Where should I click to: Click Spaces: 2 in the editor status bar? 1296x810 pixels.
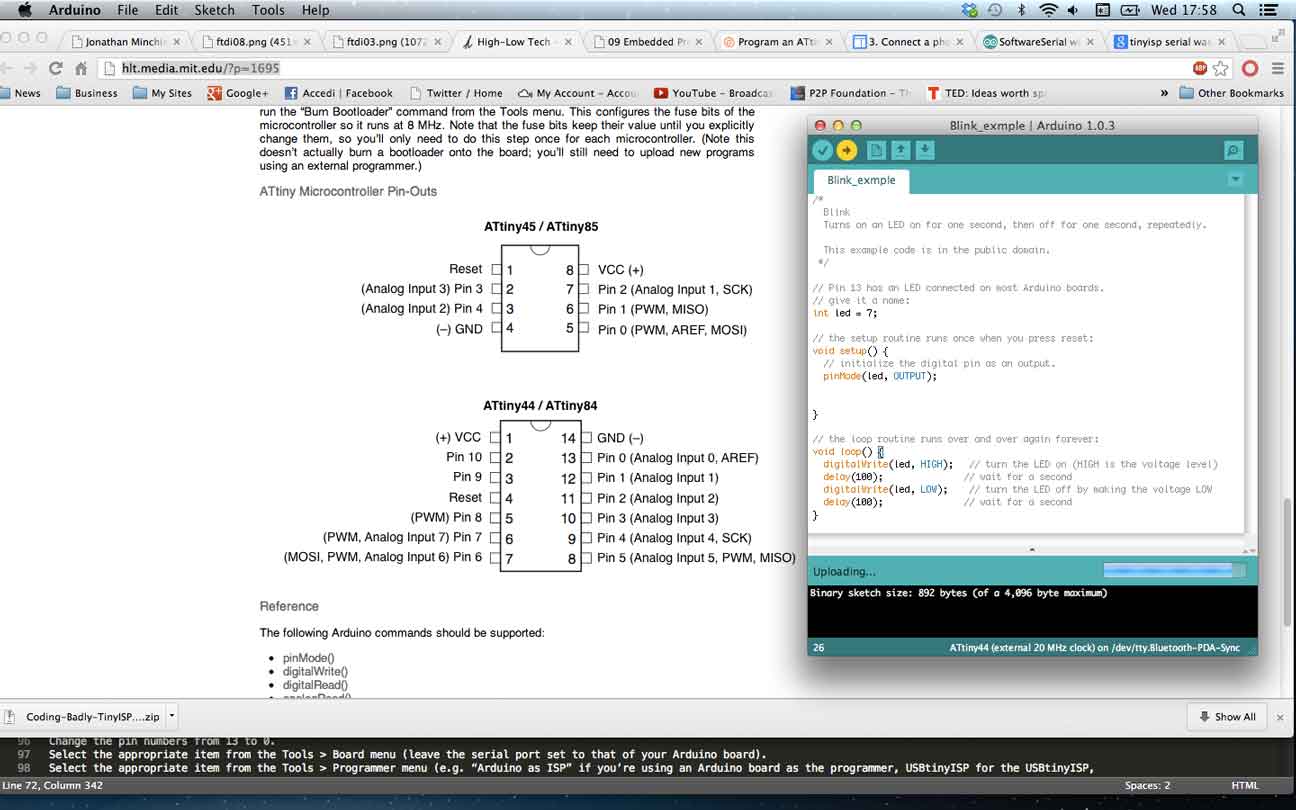(1147, 785)
